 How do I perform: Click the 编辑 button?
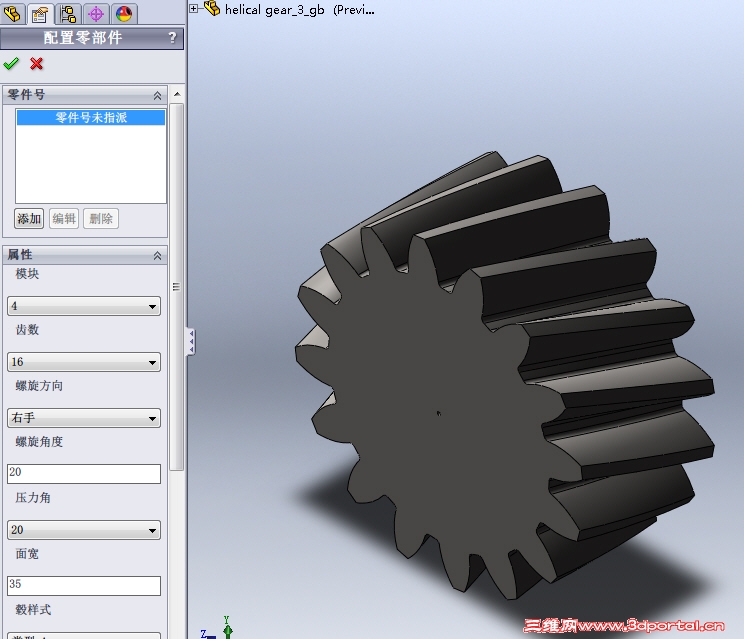(x=64, y=219)
